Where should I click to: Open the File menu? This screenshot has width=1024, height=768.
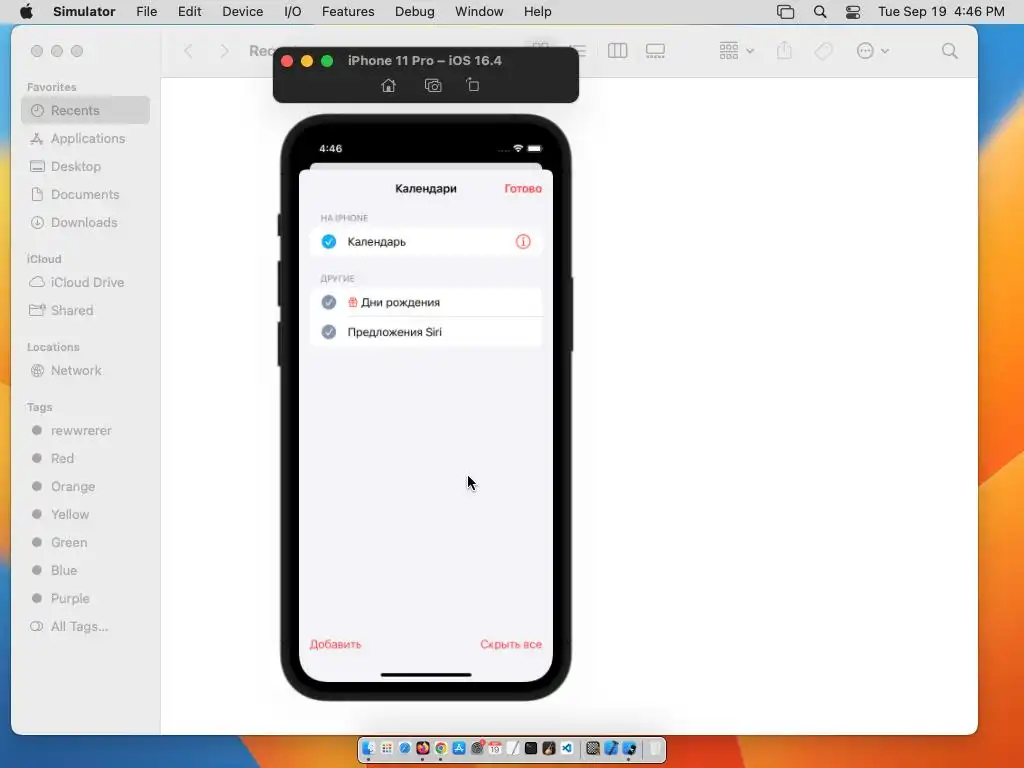coord(146,12)
